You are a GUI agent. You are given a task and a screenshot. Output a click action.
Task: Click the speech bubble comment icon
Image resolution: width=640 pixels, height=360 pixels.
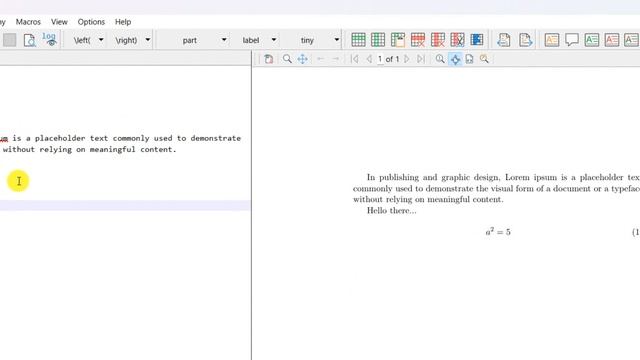point(572,40)
